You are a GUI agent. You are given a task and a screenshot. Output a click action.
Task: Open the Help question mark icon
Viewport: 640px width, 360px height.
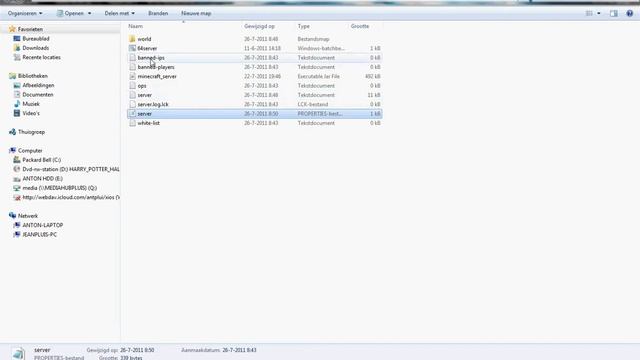click(630, 13)
